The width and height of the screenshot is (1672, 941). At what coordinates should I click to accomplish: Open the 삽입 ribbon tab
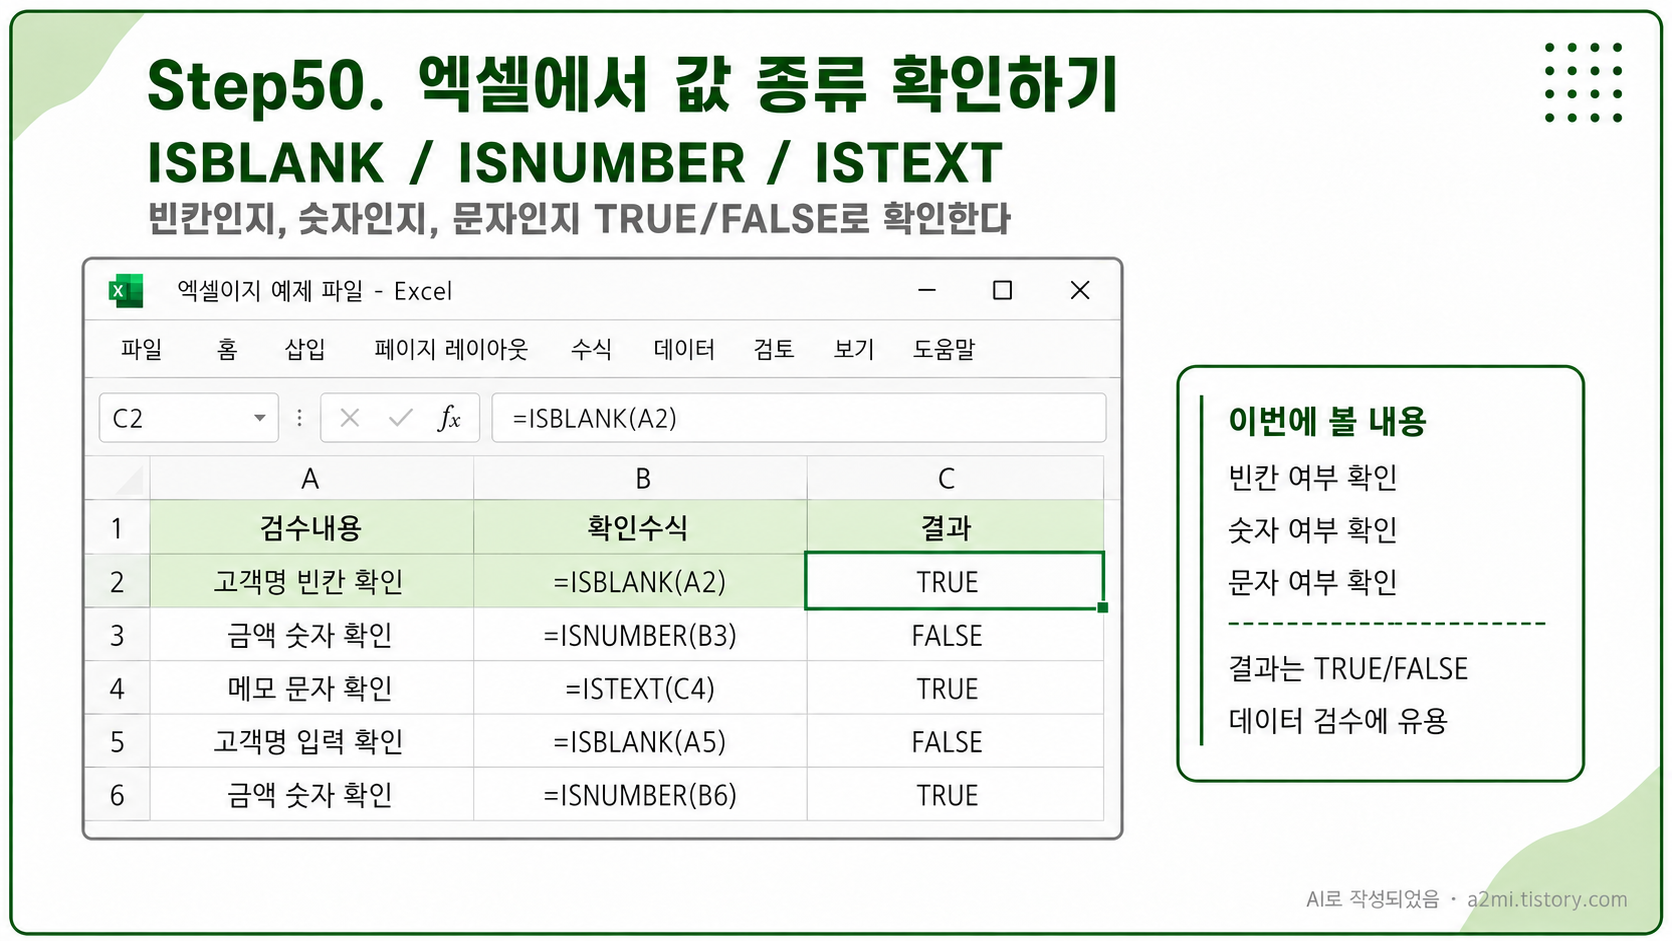pyautogui.click(x=305, y=349)
